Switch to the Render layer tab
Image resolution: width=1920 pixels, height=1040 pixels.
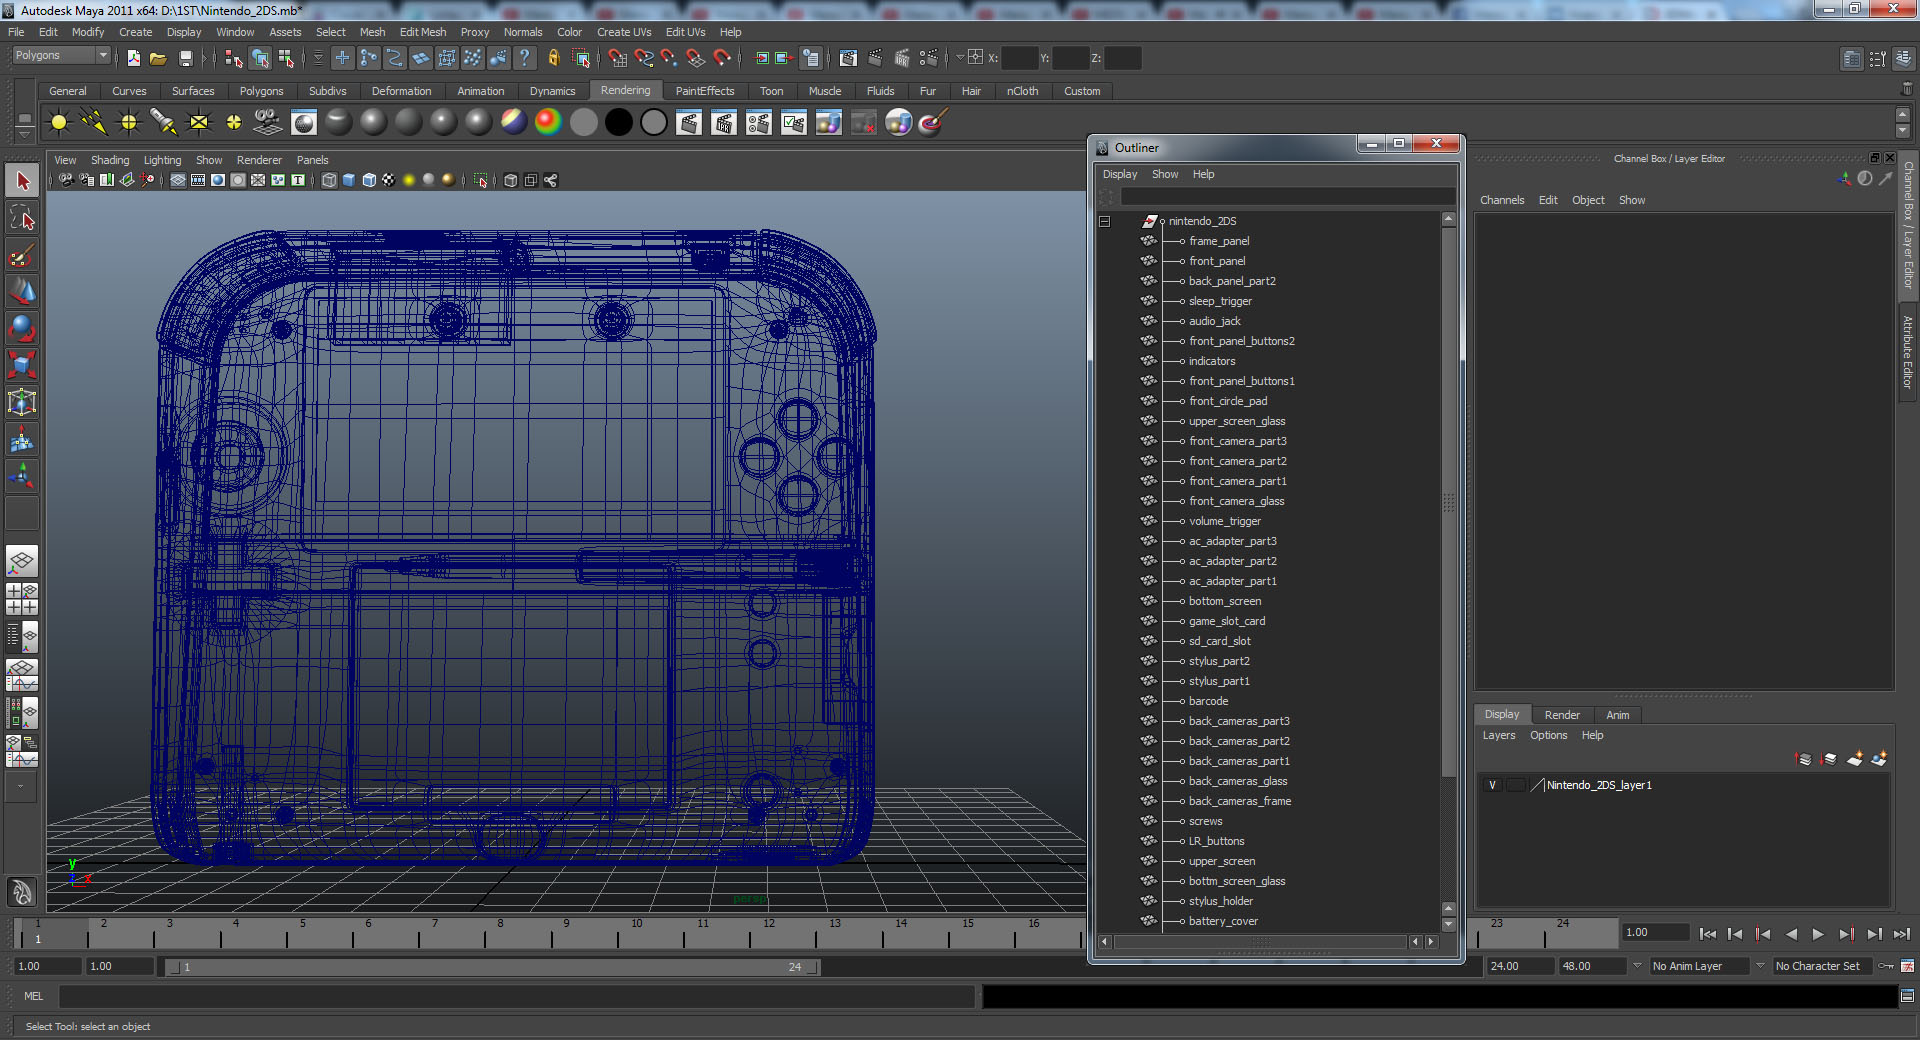pos(1562,715)
